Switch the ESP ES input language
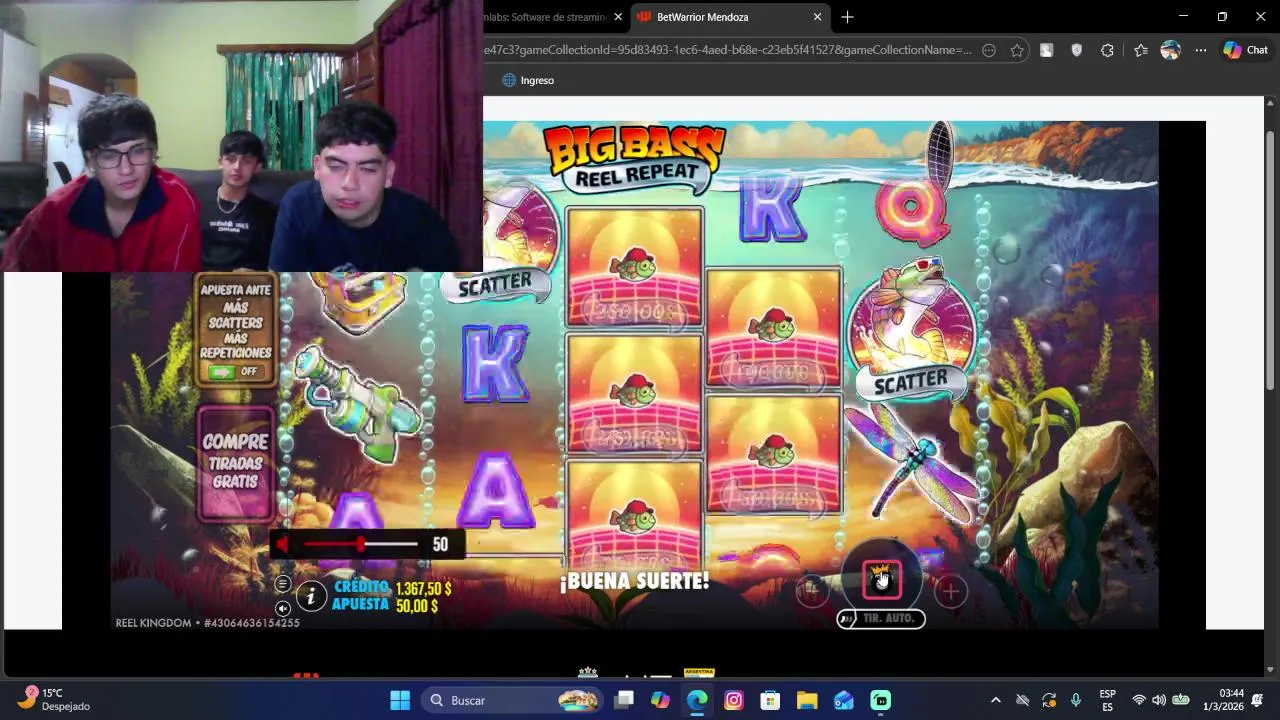The image size is (1280, 720). (x=1107, y=700)
